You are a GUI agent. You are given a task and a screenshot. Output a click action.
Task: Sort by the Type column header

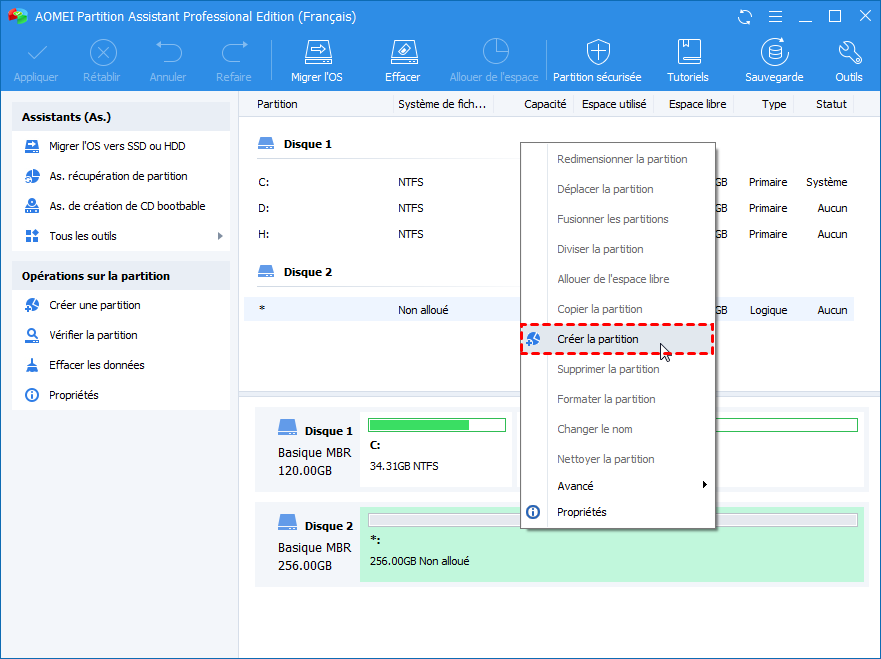774,104
